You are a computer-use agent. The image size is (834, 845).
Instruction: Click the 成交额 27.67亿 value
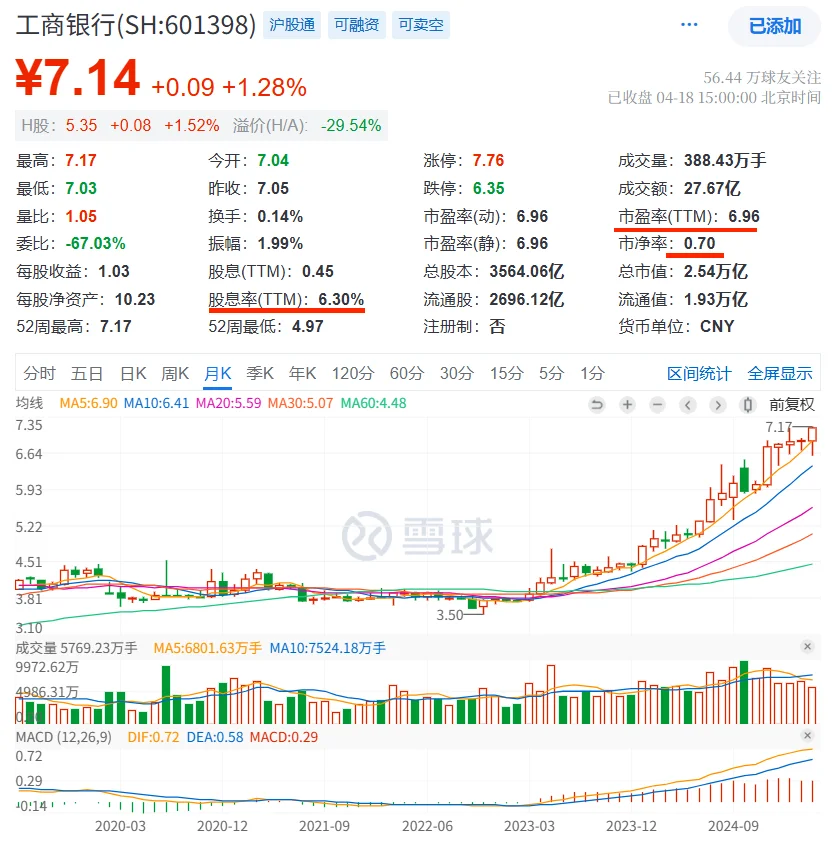[x=712, y=188]
